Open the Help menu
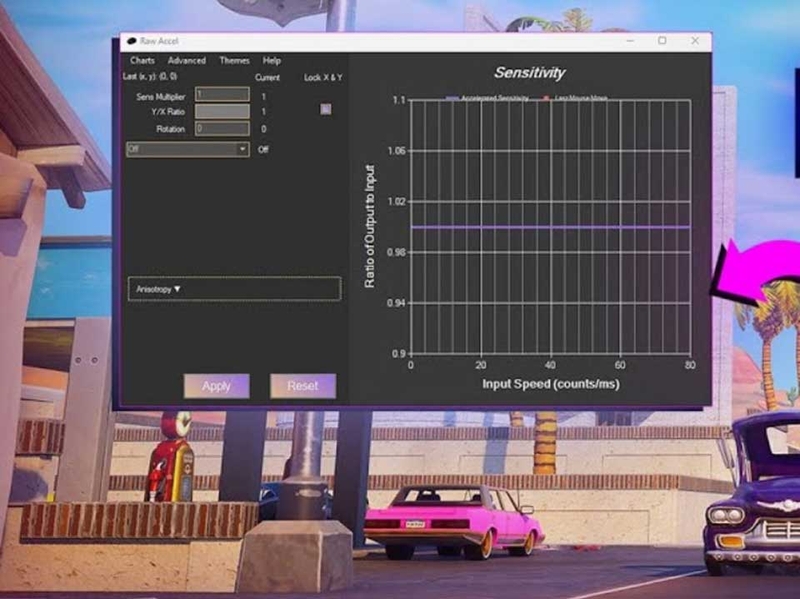Image resolution: width=800 pixels, height=599 pixels. click(271, 61)
